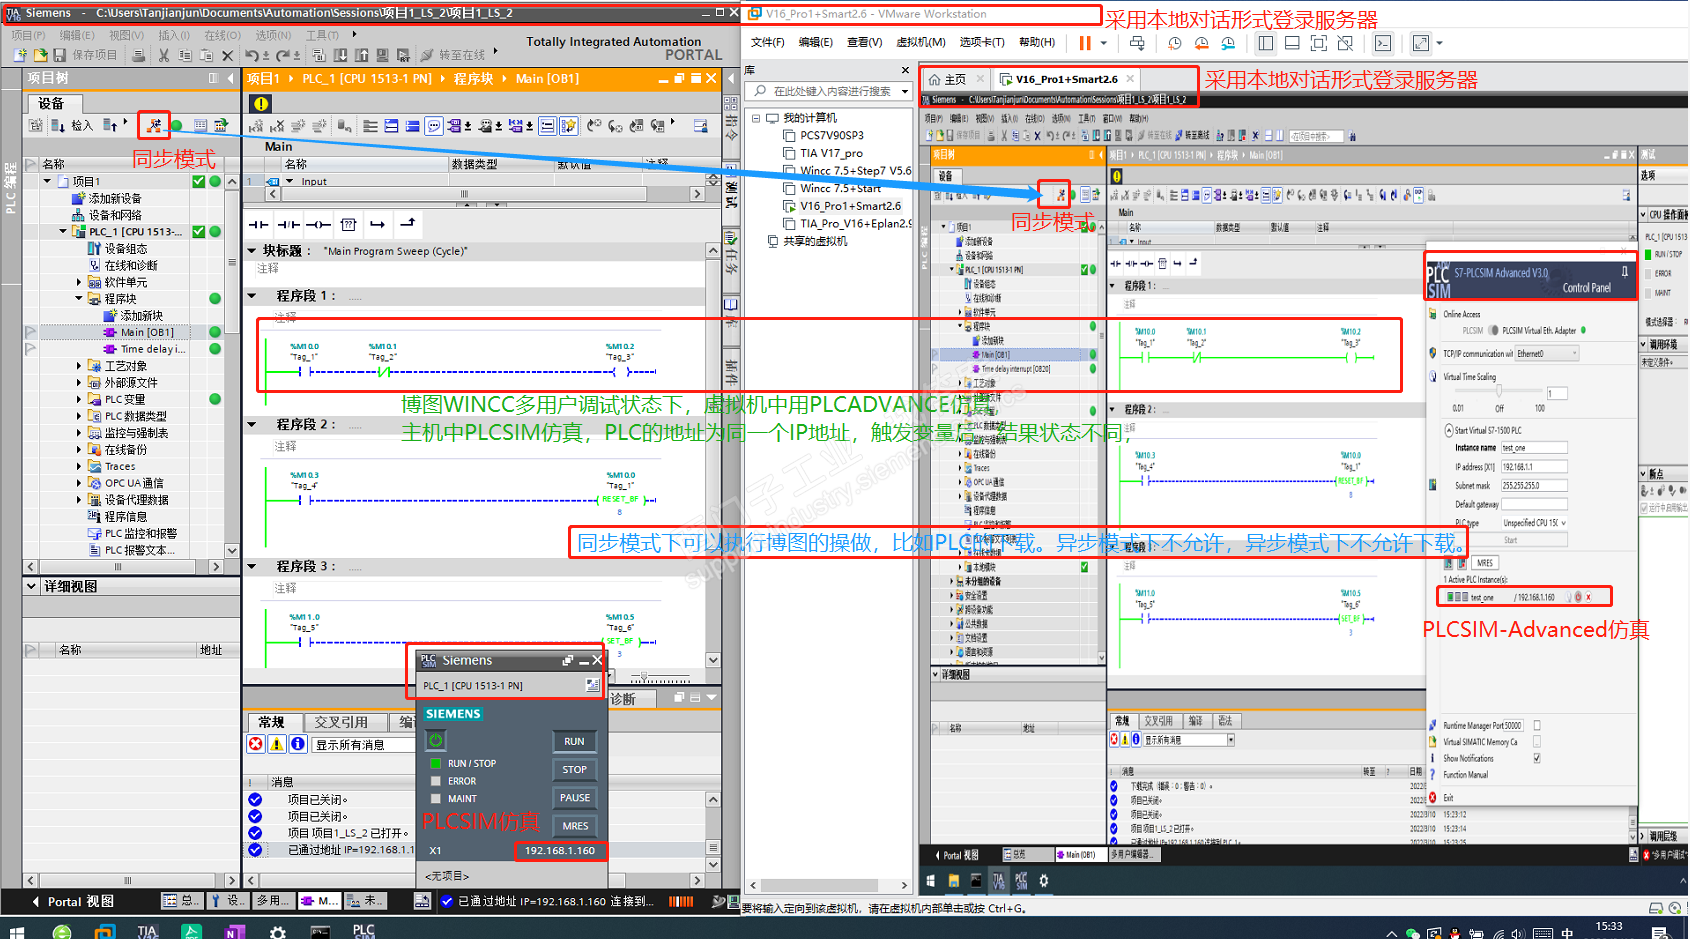Open Windows Start menu
The height and width of the screenshot is (939, 1690).
click(x=16, y=931)
